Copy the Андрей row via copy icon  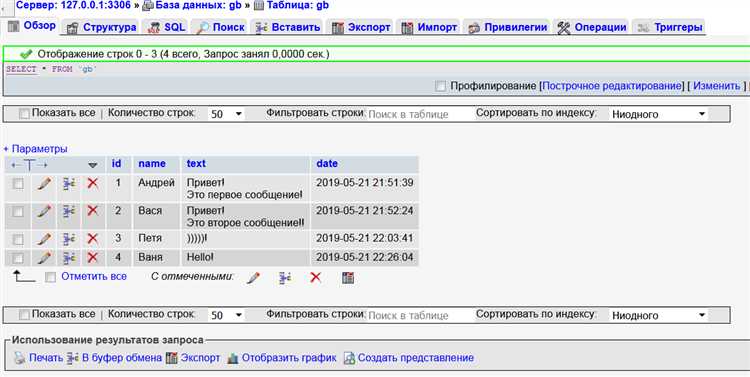[x=69, y=184]
